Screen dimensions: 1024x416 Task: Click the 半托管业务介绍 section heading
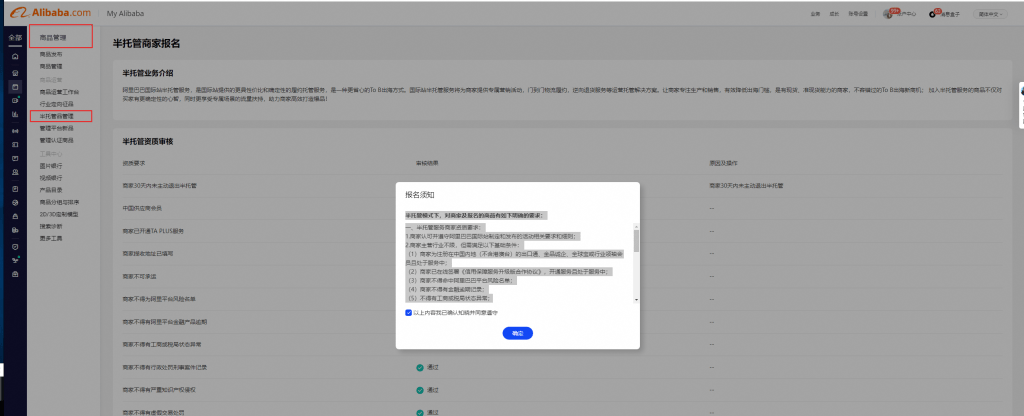click(x=148, y=72)
